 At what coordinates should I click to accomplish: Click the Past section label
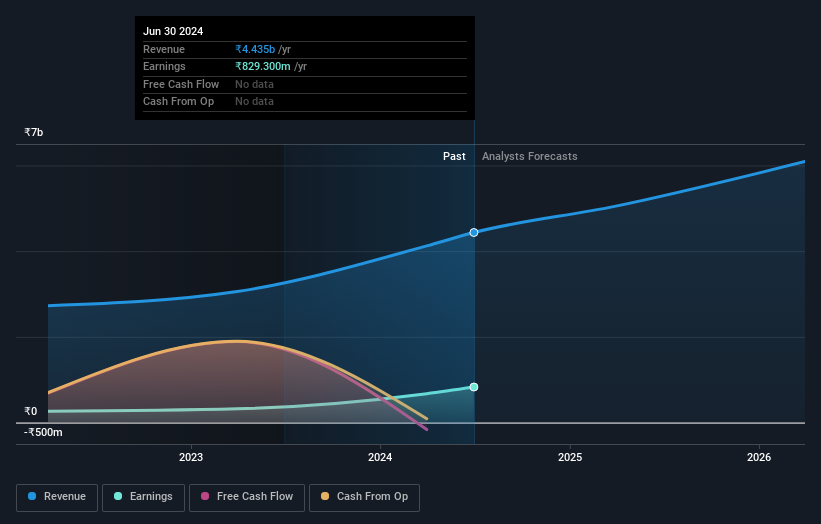tap(454, 157)
